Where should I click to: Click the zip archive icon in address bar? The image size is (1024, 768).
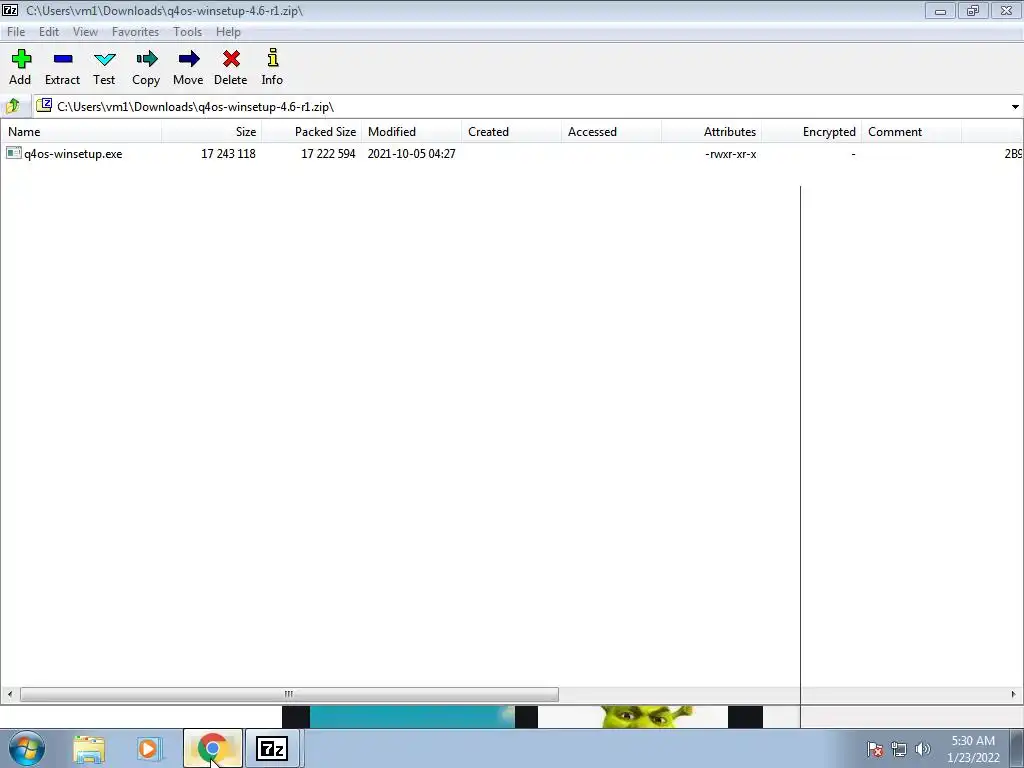pos(44,105)
